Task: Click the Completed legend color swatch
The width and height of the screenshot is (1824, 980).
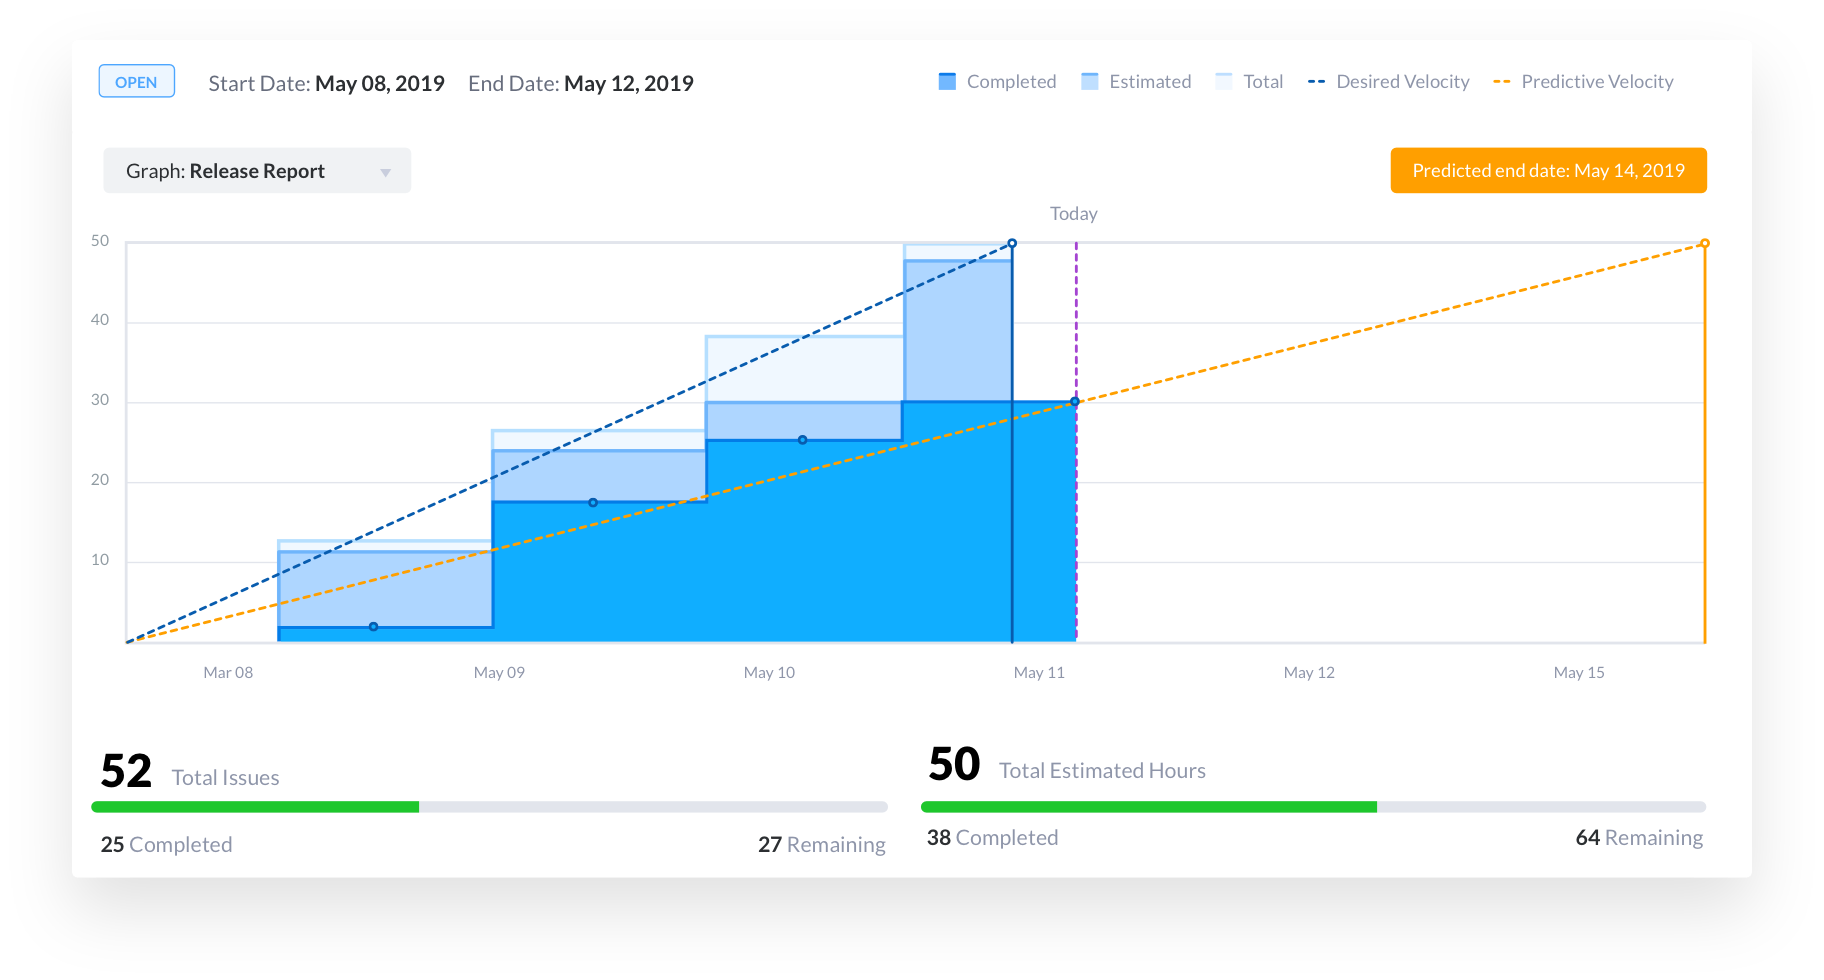Action: (x=947, y=82)
